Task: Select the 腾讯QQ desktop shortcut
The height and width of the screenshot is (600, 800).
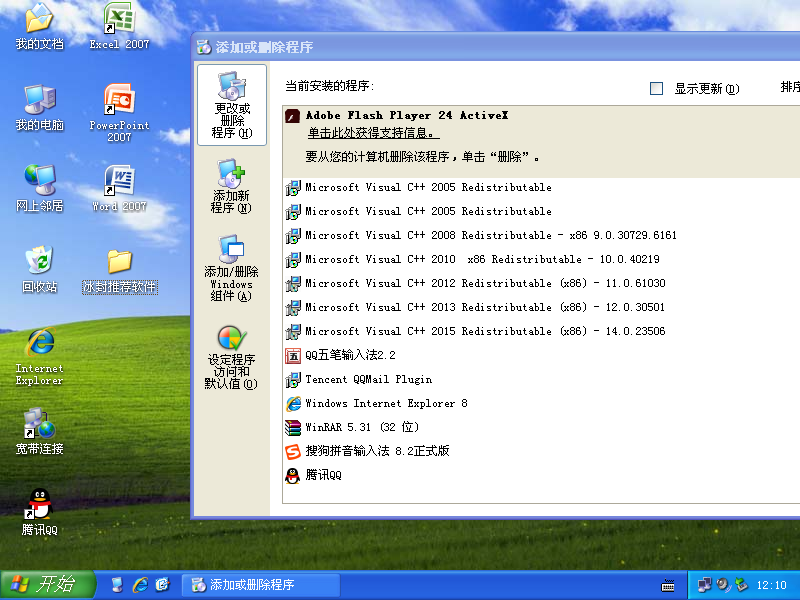Action: (x=39, y=512)
